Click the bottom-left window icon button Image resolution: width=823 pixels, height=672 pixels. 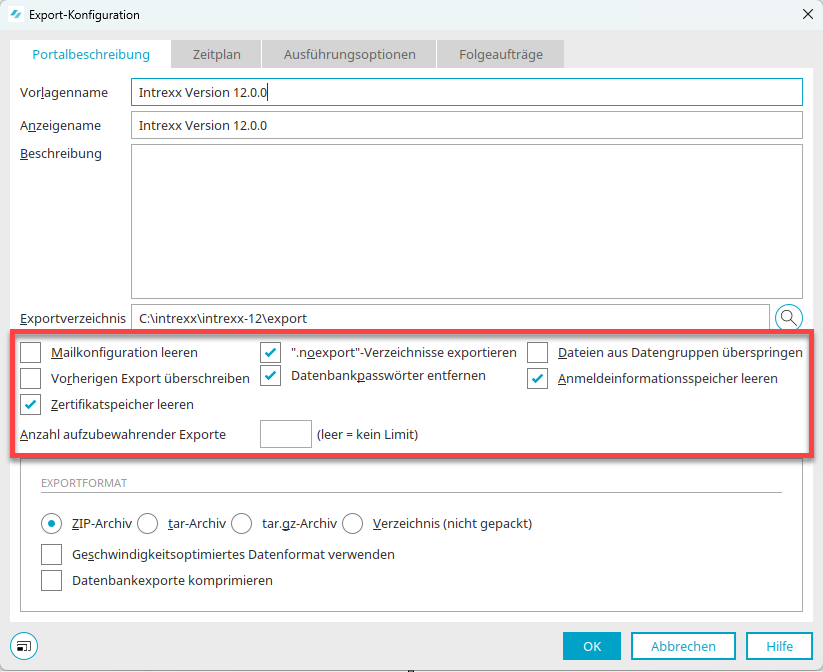23,646
